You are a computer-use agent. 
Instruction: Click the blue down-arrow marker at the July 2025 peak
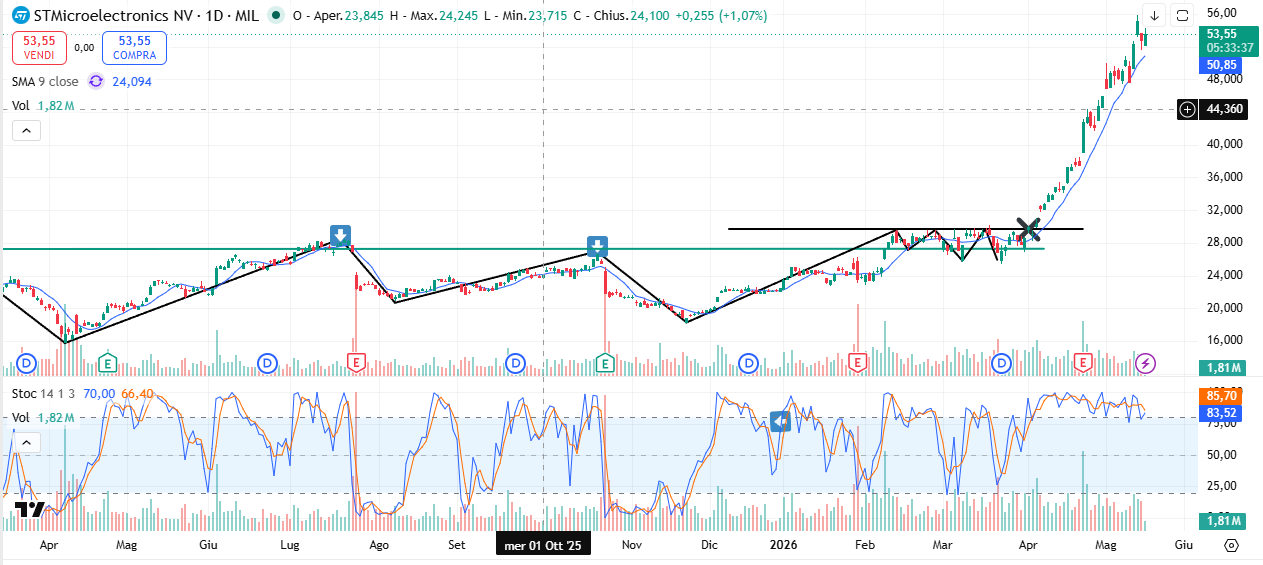tap(340, 237)
